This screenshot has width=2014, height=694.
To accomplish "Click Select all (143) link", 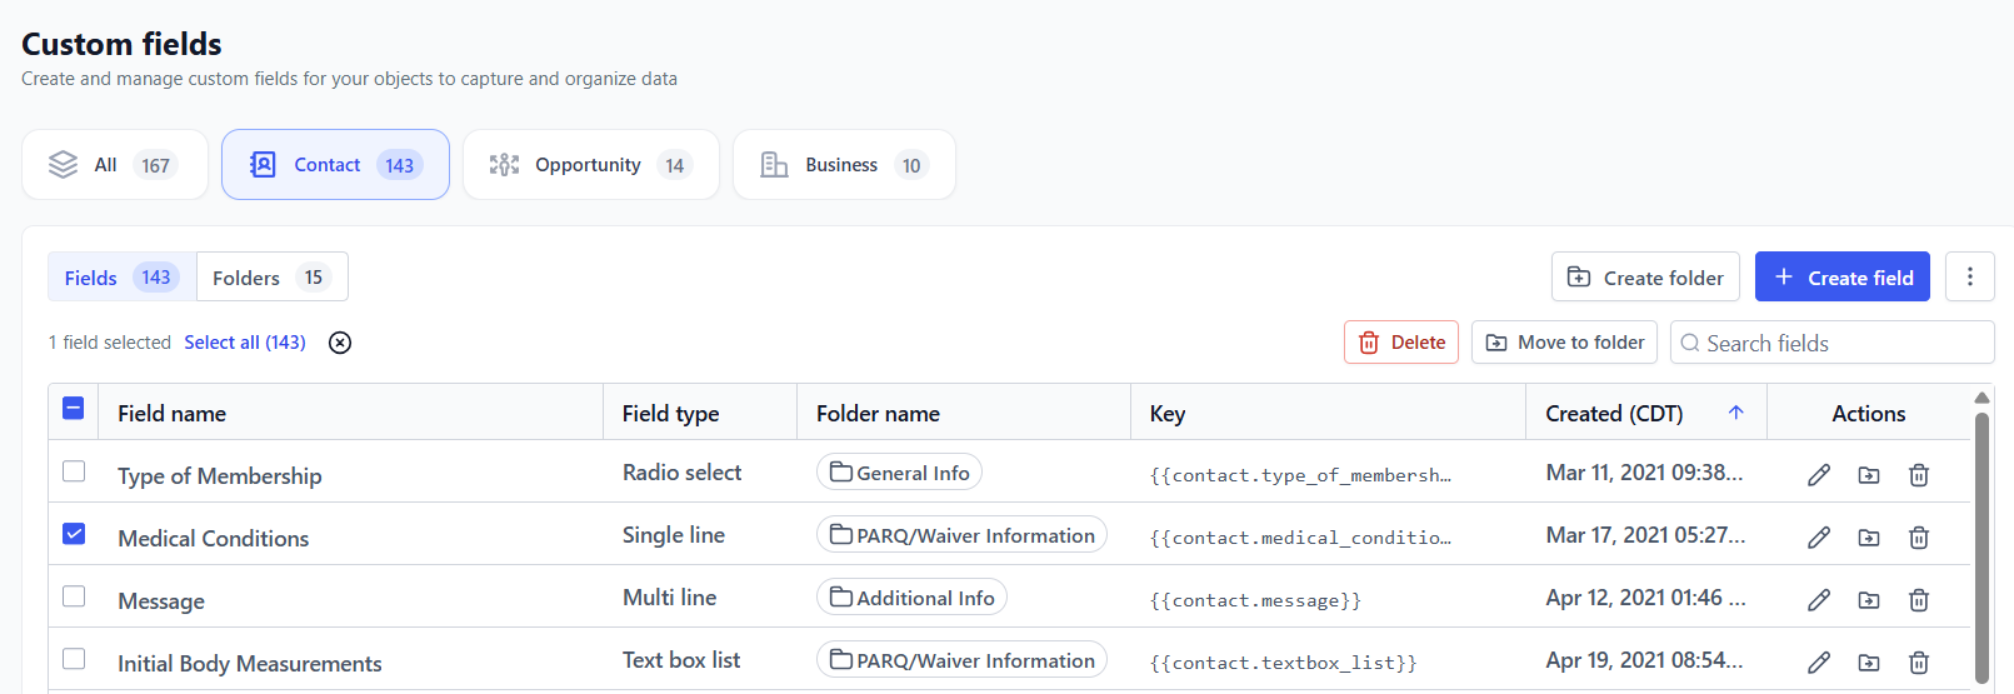I will pyautogui.click(x=245, y=342).
